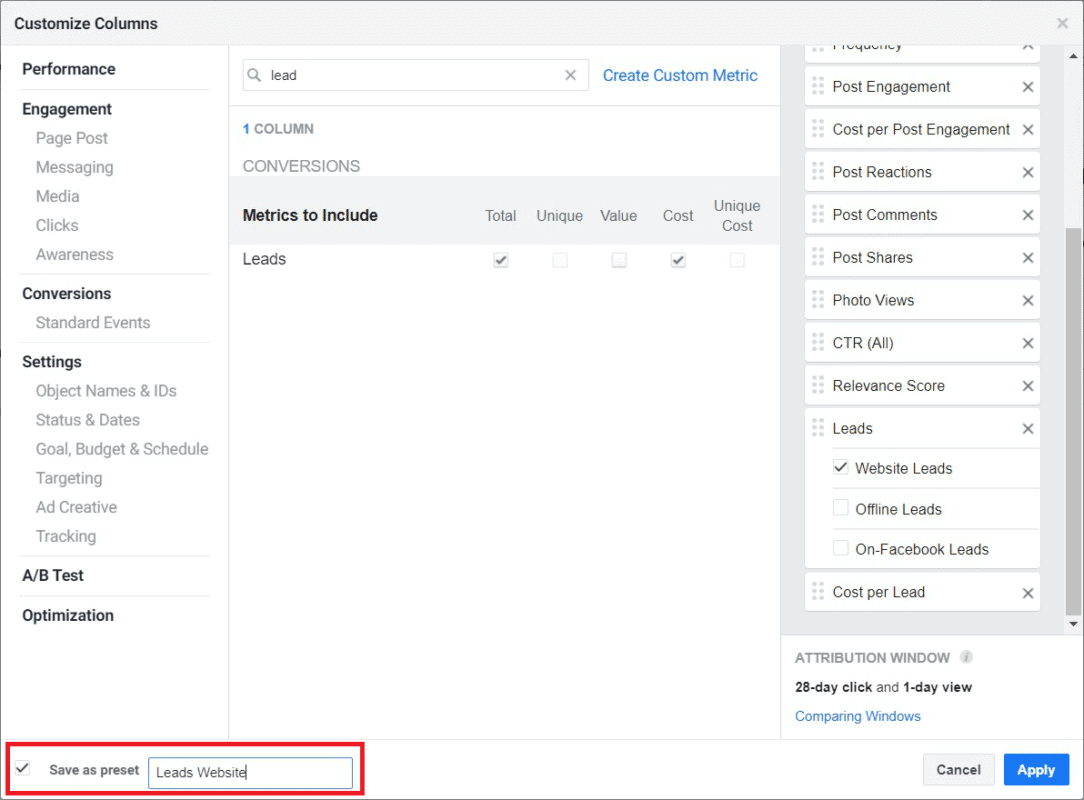Select Standard Events under Conversions
Screen dimensions: 1084x800
93,323
